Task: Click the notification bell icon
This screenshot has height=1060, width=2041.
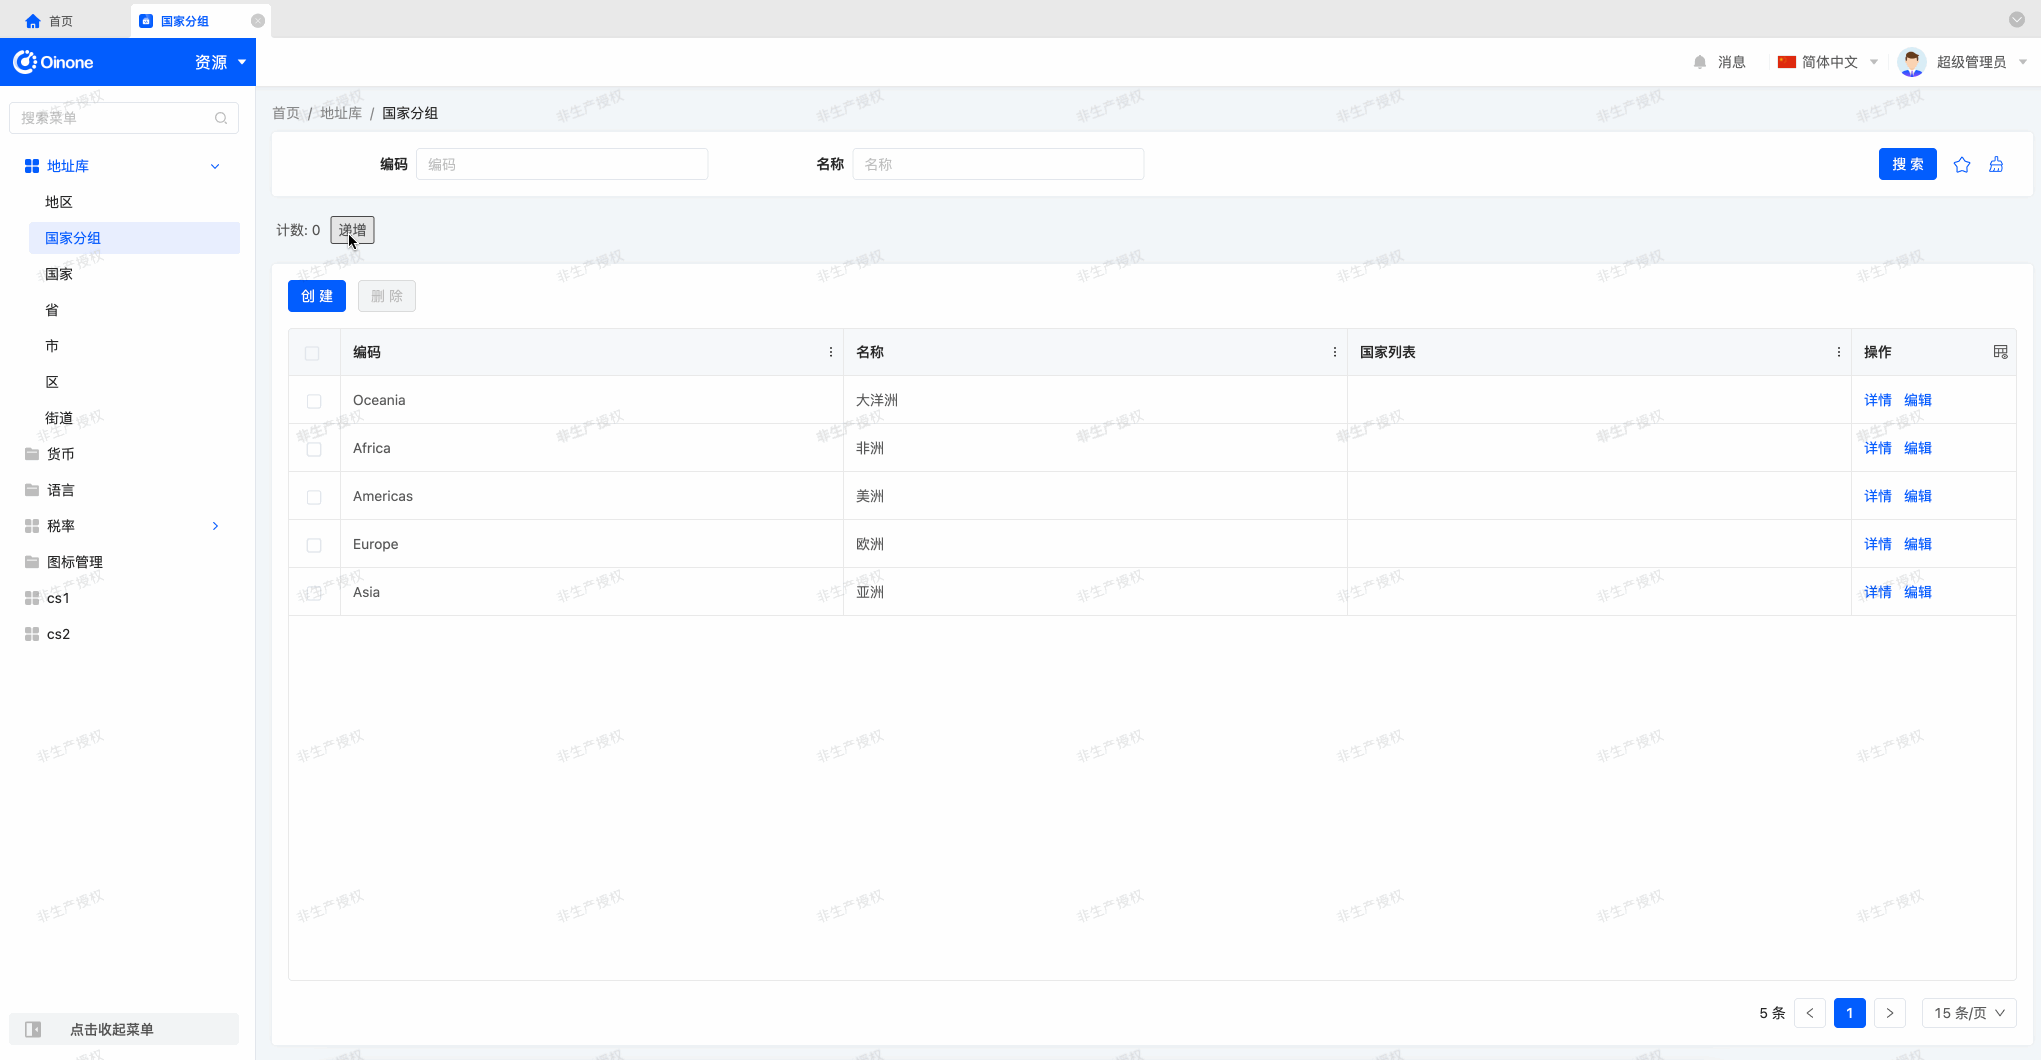Action: (x=1700, y=62)
